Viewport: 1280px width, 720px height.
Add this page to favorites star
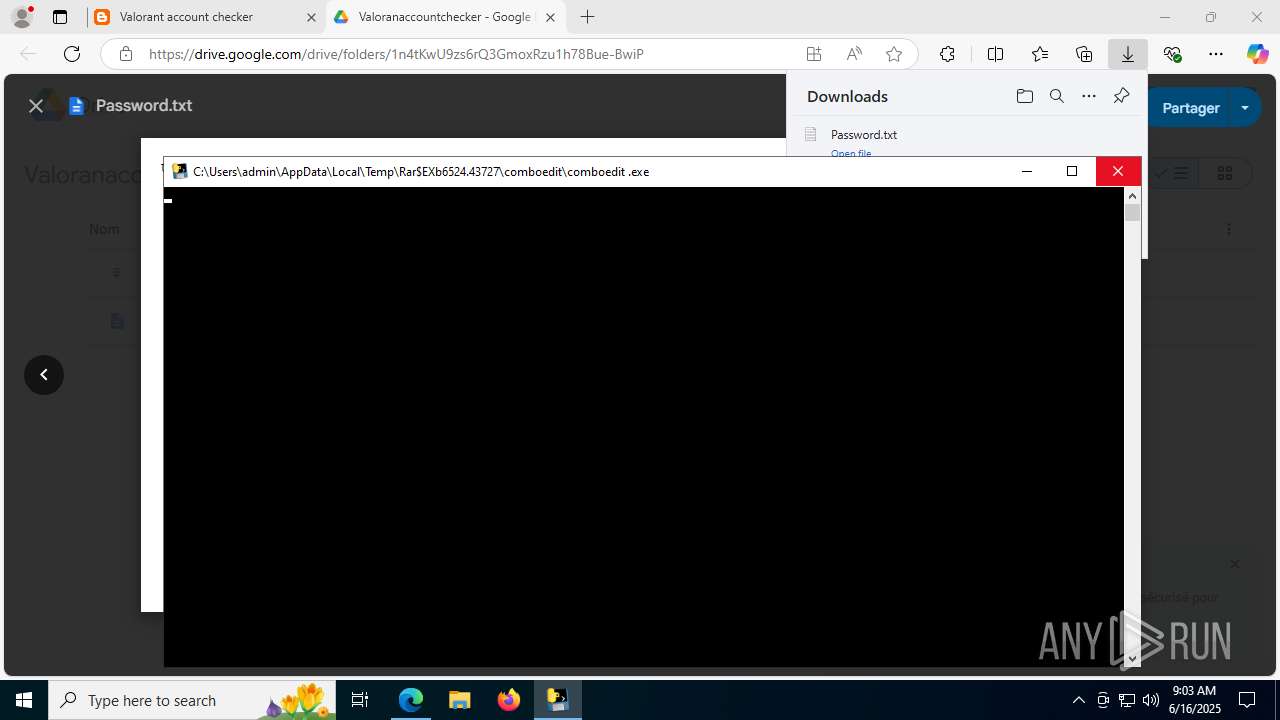point(894,54)
